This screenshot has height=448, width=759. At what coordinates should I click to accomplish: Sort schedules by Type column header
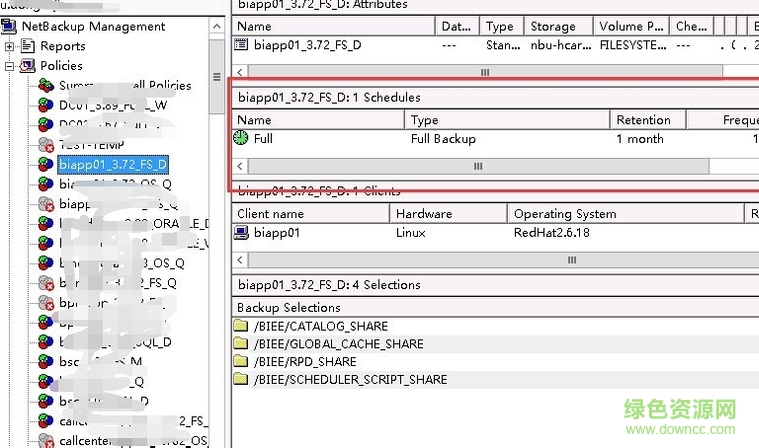click(507, 119)
